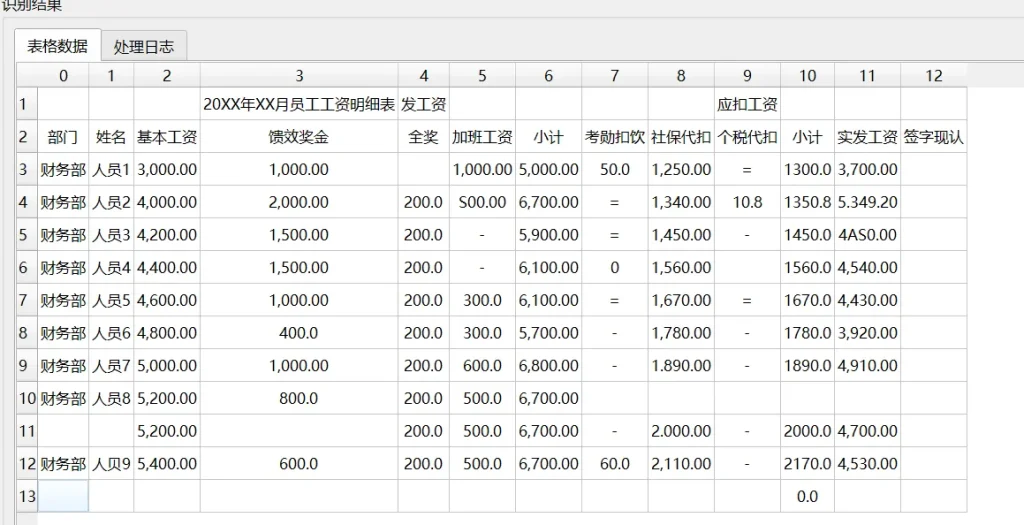Click the 加班工资 cell
This screenshot has width=1024, height=525.
(x=482, y=137)
